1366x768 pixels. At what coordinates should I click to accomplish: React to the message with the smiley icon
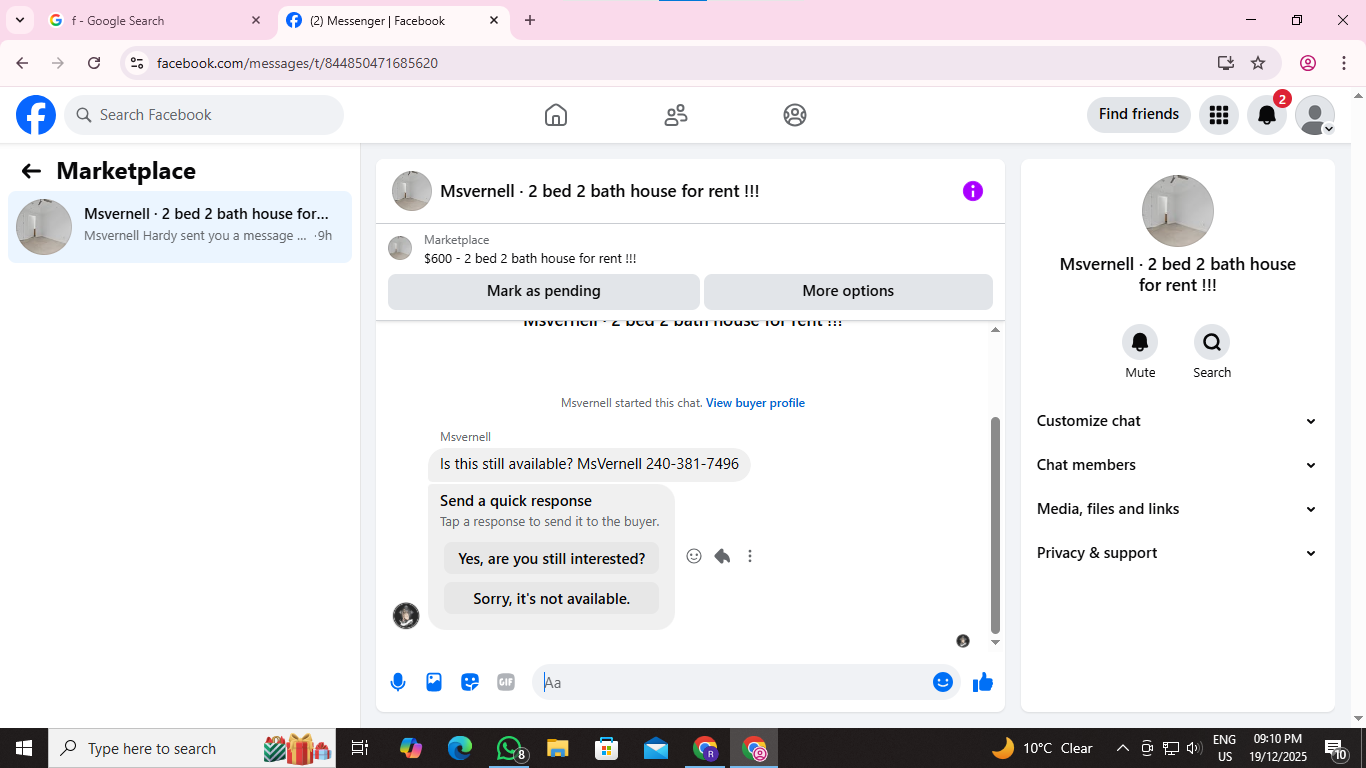694,556
